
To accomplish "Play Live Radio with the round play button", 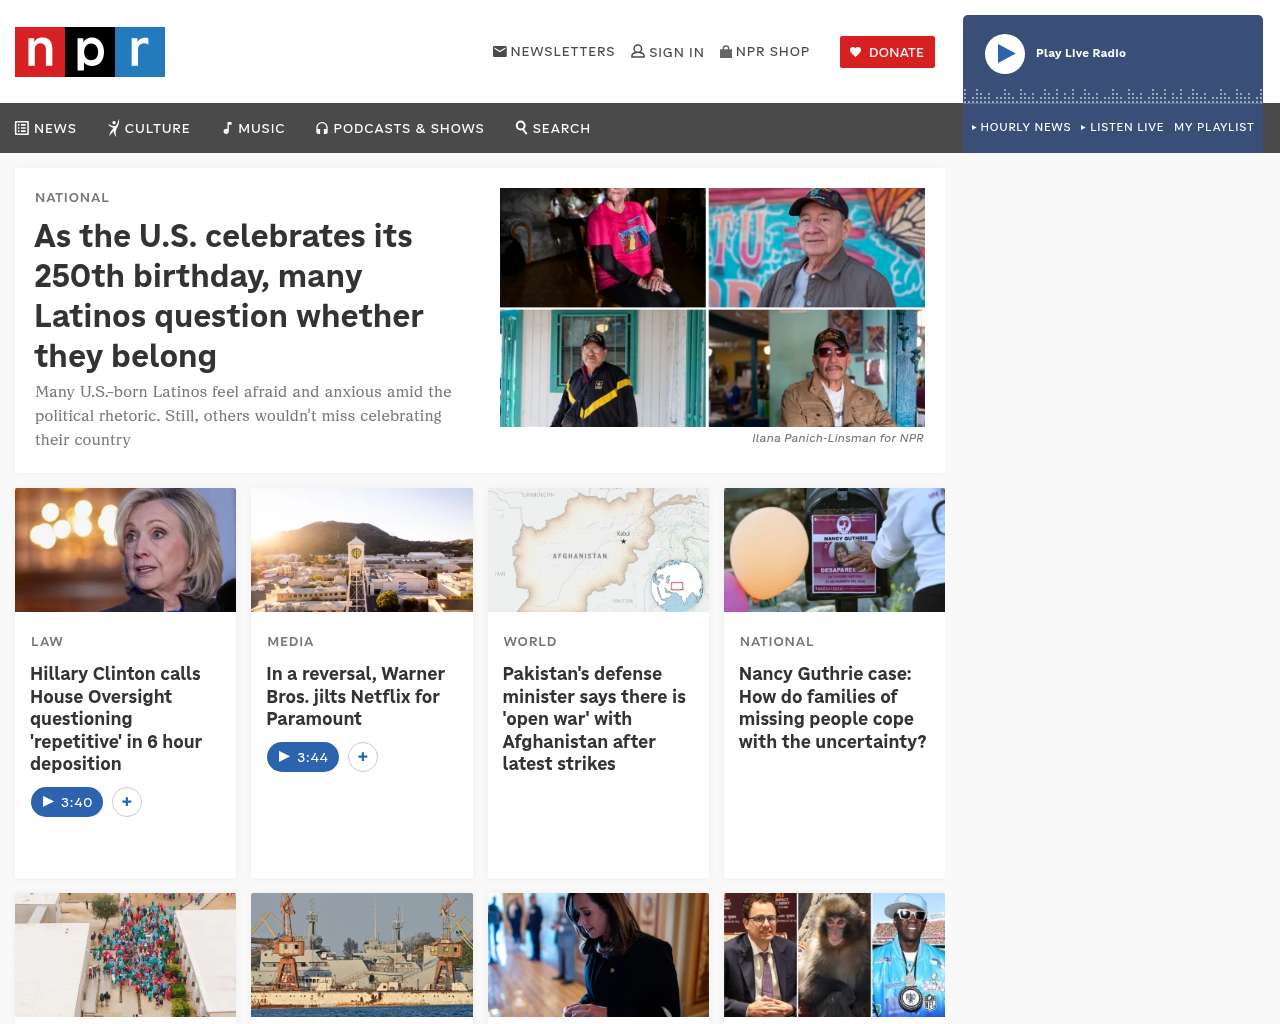I will [1005, 54].
